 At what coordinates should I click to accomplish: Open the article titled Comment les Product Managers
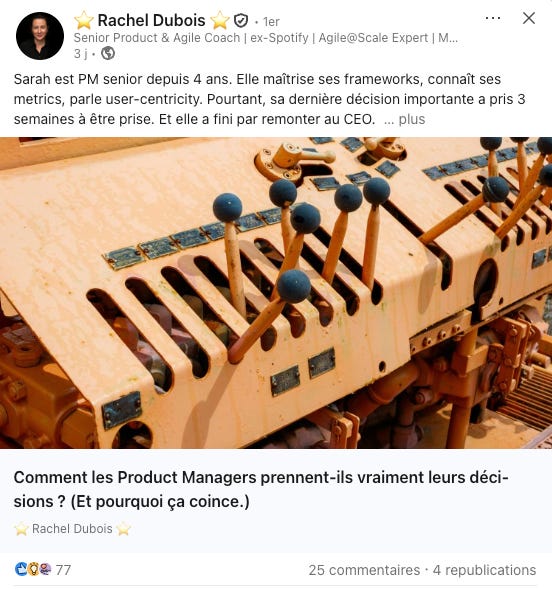(x=261, y=489)
